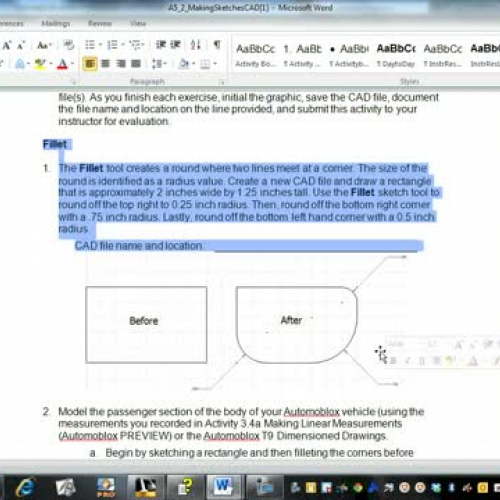Viewport: 500px width, 500px height.
Task: Open the help question mark taskbar icon
Action: pos(185,488)
